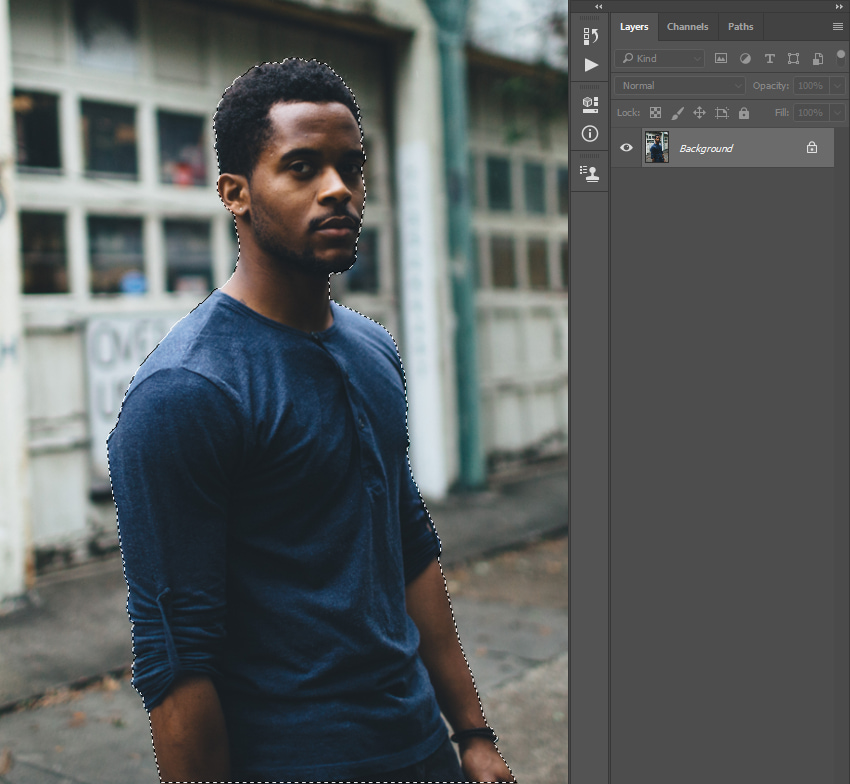The height and width of the screenshot is (784, 850).
Task: Toggle layer filtering on or off switch
Action: click(840, 57)
